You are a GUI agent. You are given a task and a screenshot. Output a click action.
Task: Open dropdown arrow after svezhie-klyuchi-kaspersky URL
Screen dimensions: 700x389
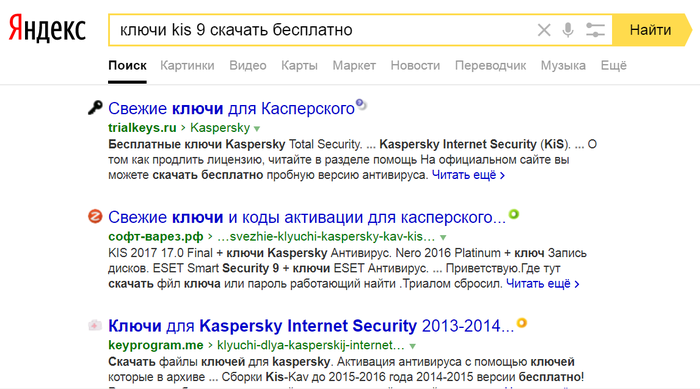pos(443,237)
